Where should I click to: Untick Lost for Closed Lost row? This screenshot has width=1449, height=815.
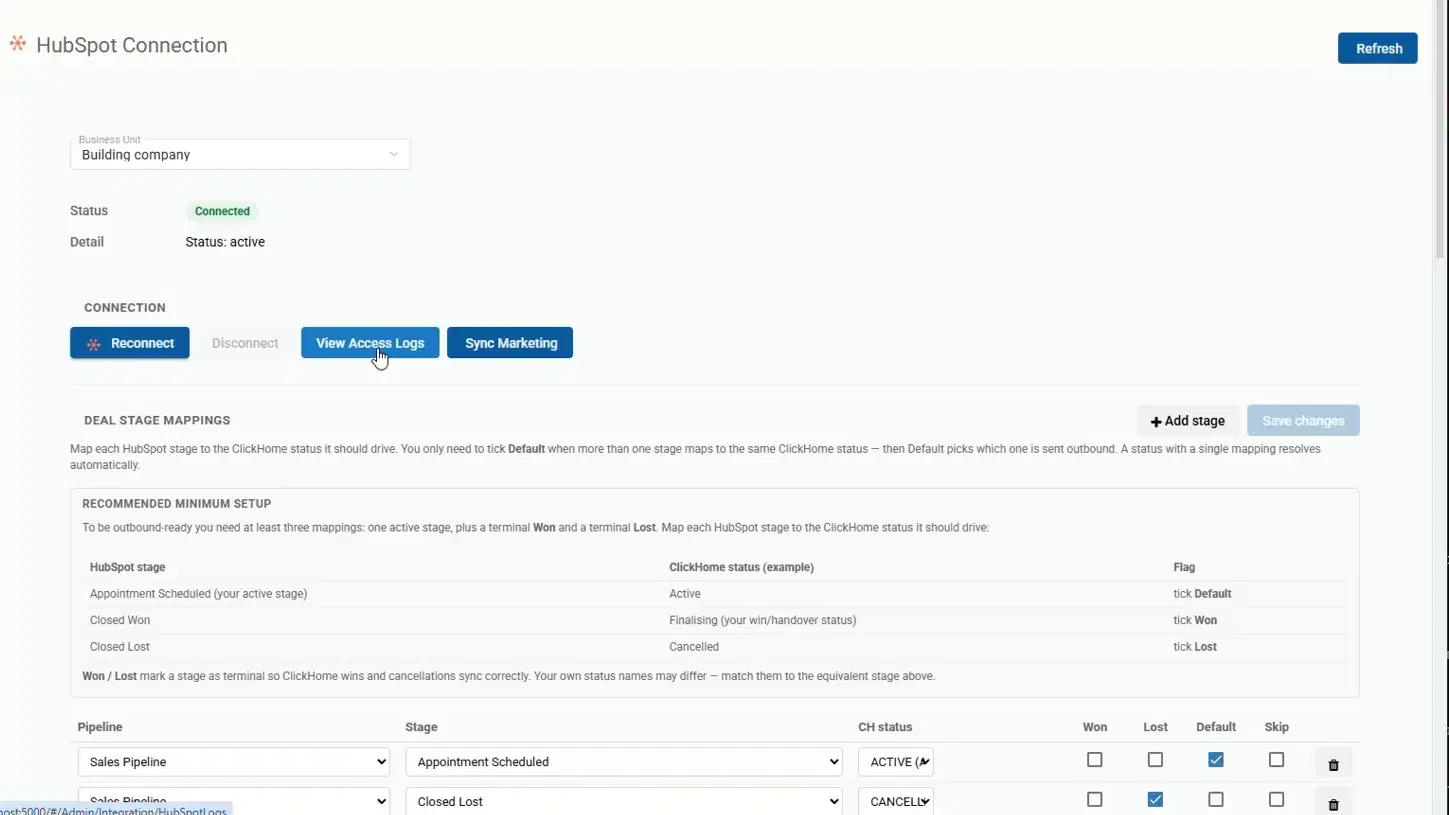click(1155, 800)
